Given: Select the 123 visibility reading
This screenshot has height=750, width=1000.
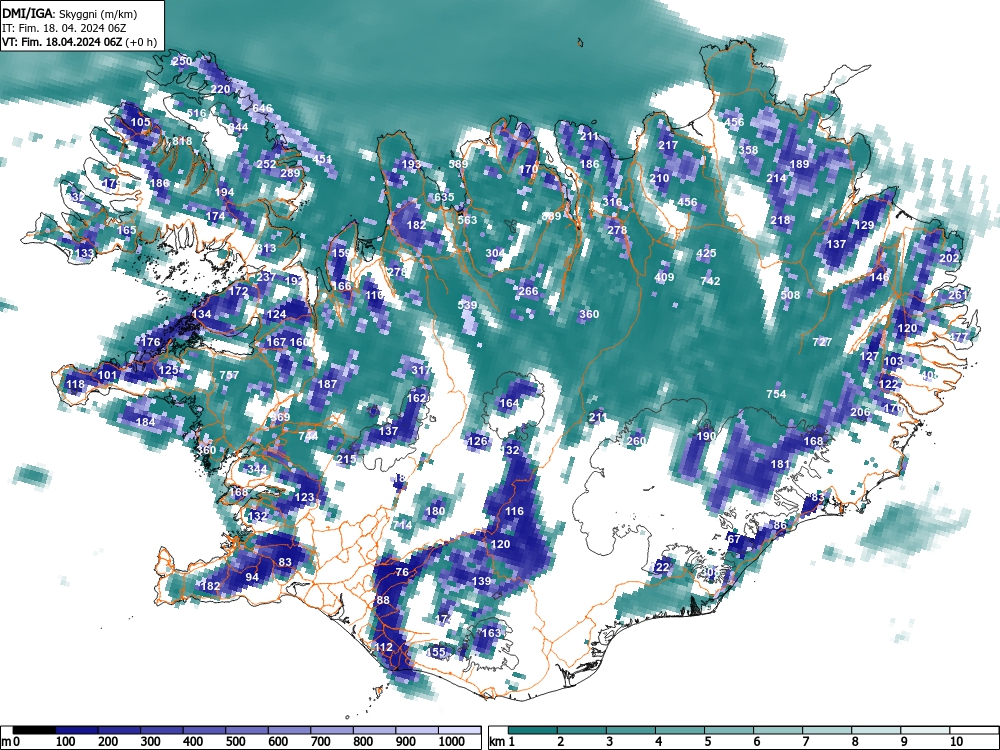Looking at the screenshot, I should click(305, 497).
